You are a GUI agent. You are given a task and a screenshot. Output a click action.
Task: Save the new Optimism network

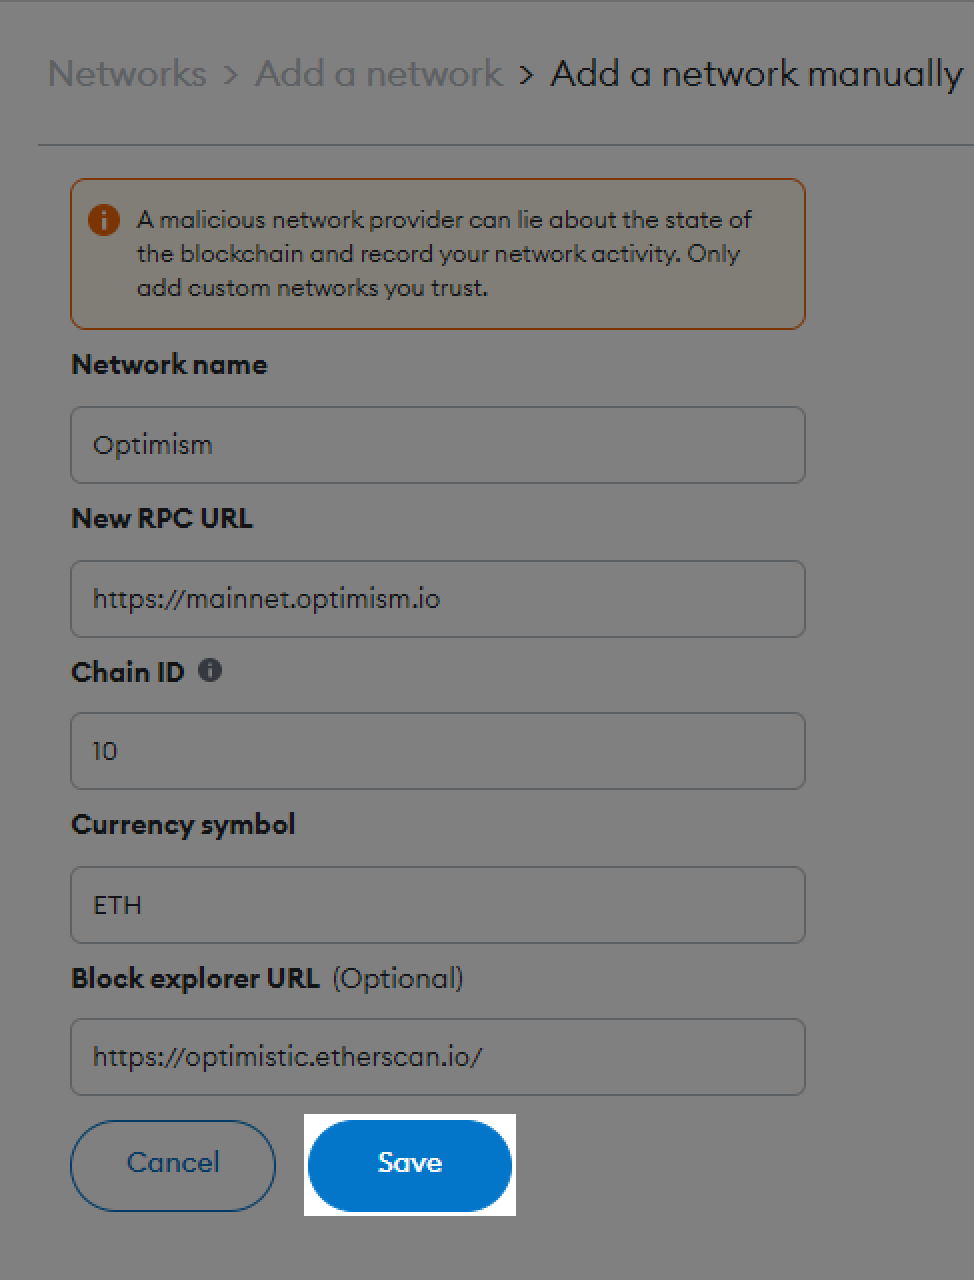point(410,1163)
